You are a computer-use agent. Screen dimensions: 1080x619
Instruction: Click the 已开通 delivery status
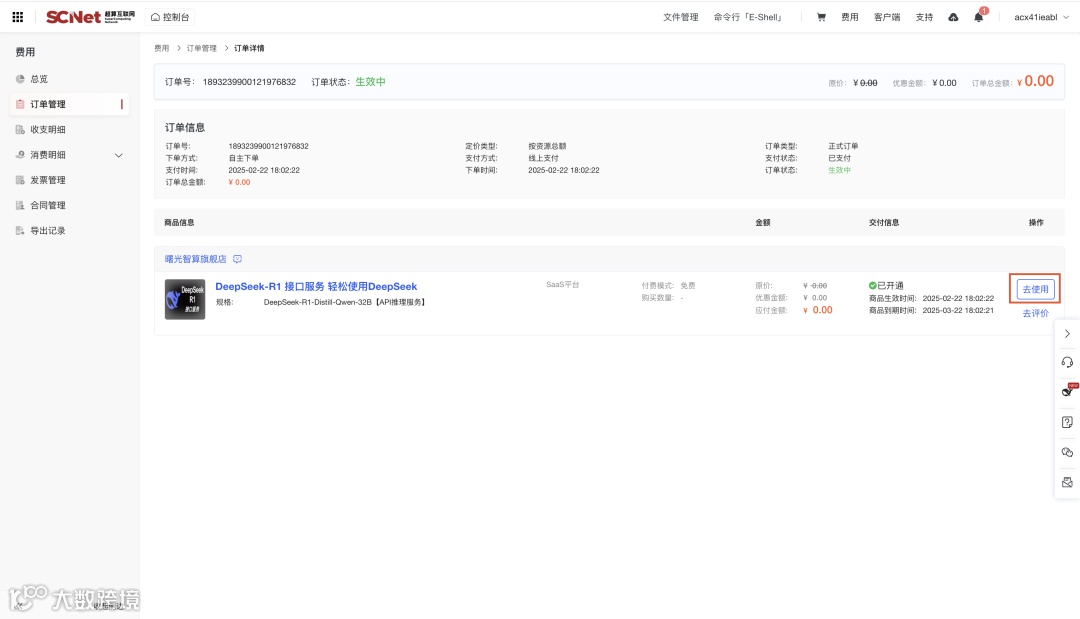click(x=886, y=286)
